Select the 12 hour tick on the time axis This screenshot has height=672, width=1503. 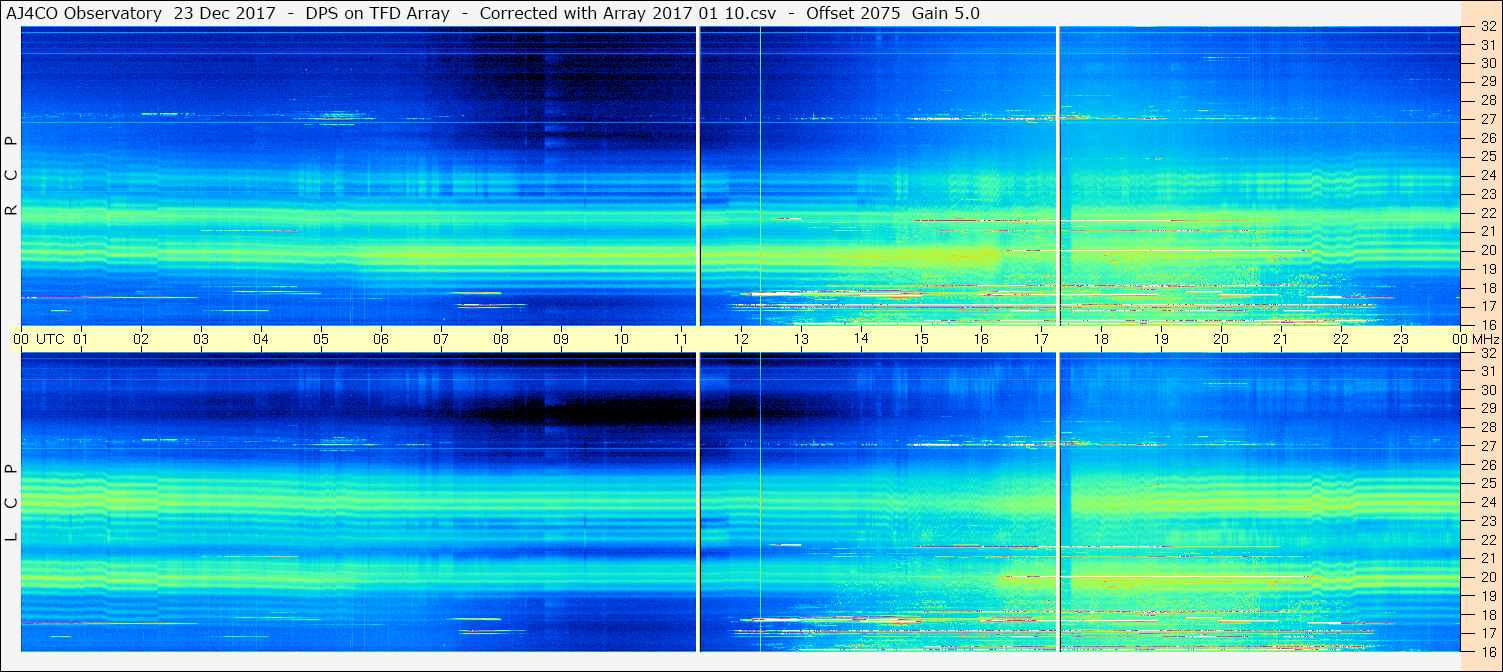coord(741,339)
